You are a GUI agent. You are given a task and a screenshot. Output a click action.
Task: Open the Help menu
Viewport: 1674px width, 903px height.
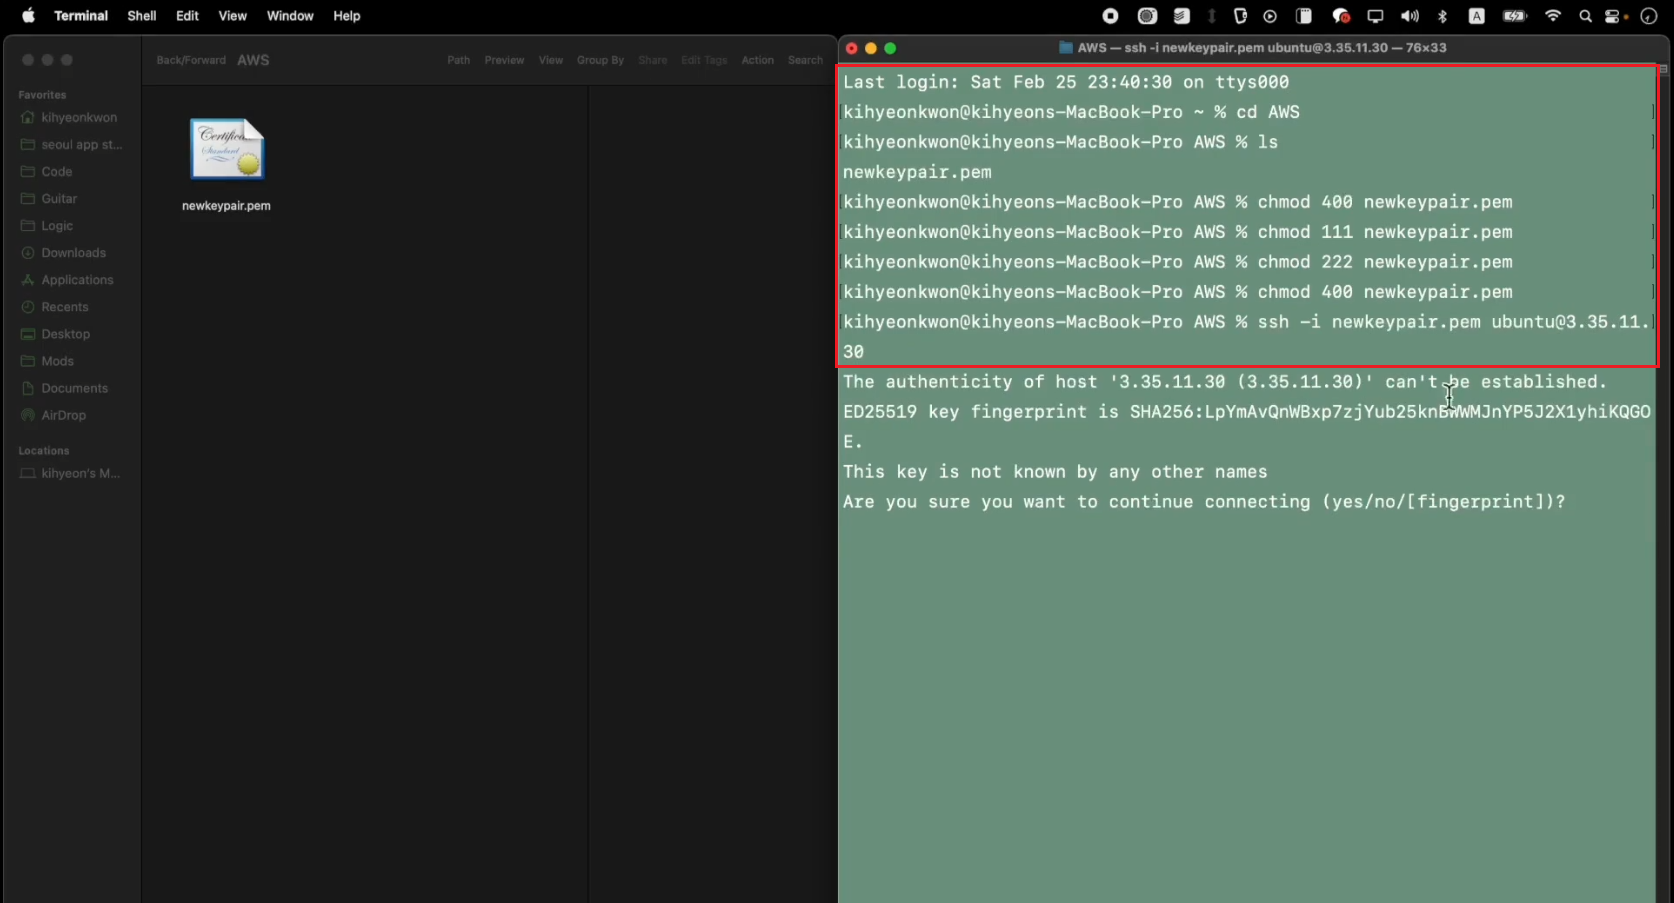(x=347, y=16)
